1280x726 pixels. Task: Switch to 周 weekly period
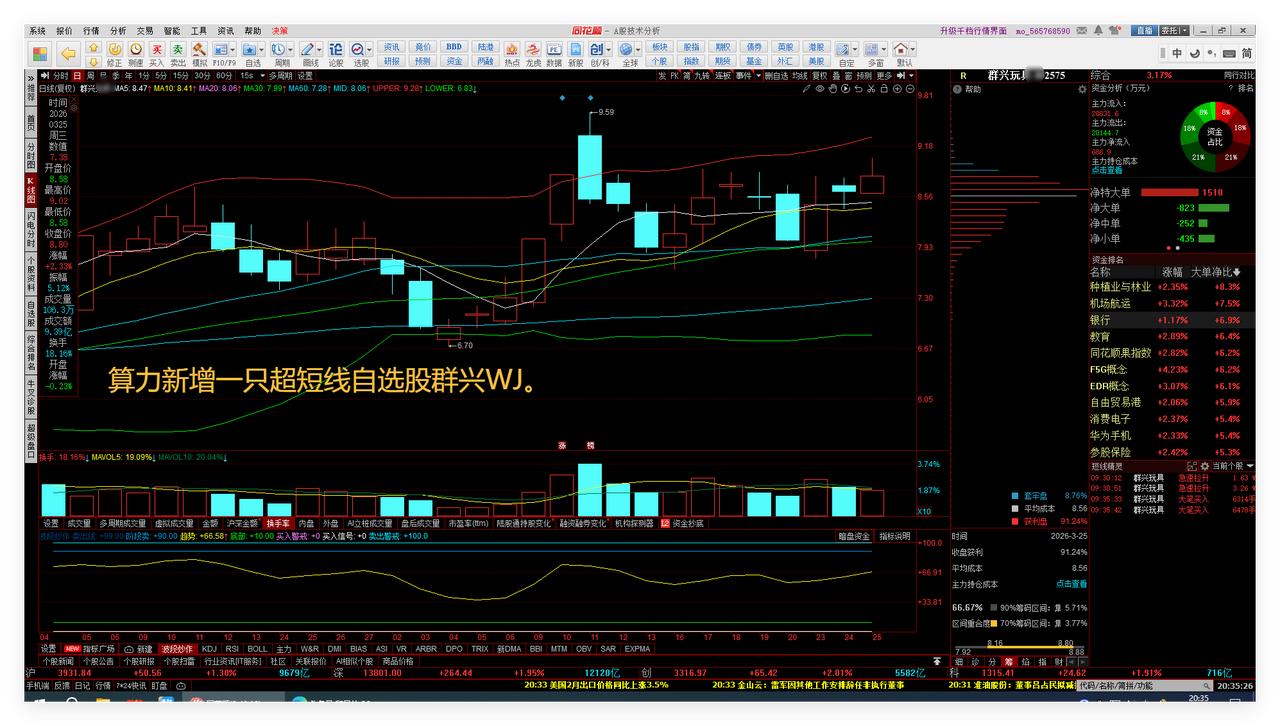coord(90,75)
